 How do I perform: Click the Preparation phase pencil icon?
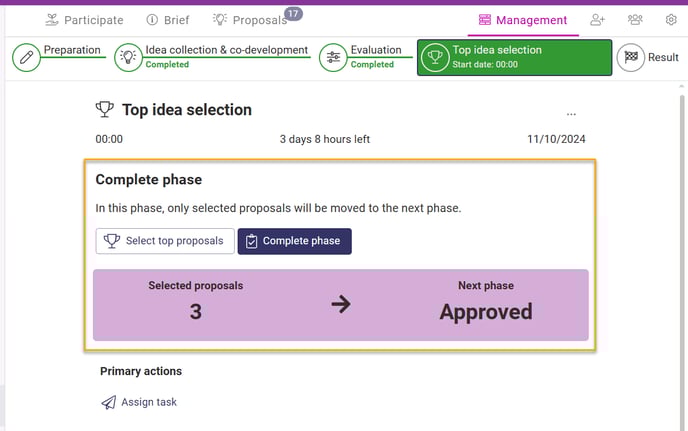point(26,57)
